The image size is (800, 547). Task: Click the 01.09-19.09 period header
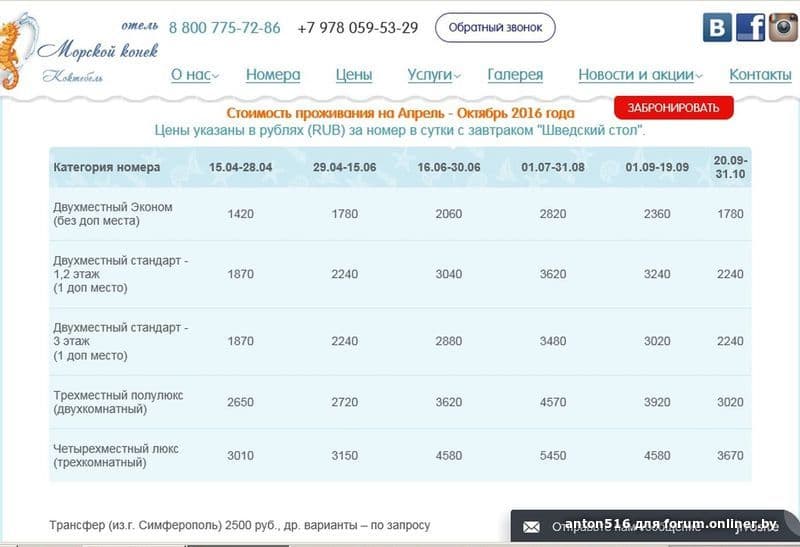657,167
